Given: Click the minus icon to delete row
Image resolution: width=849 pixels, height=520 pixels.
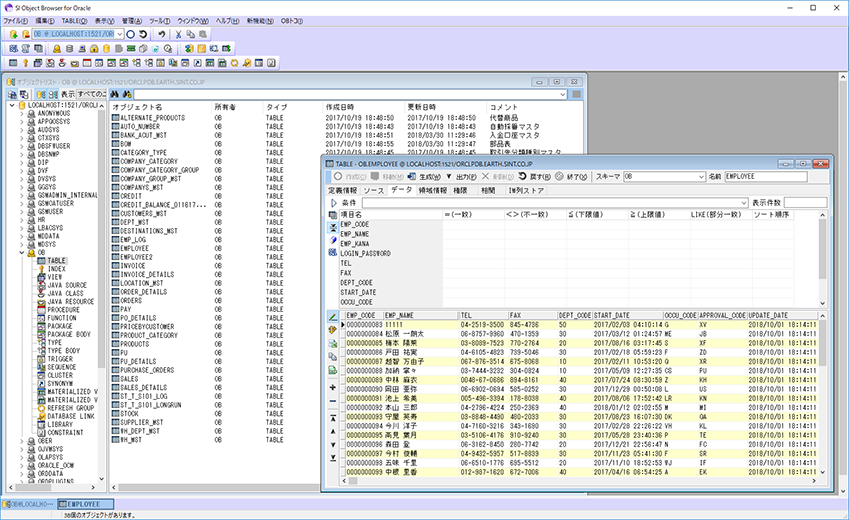Looking at the screenshot, I should tap(333, 400).
